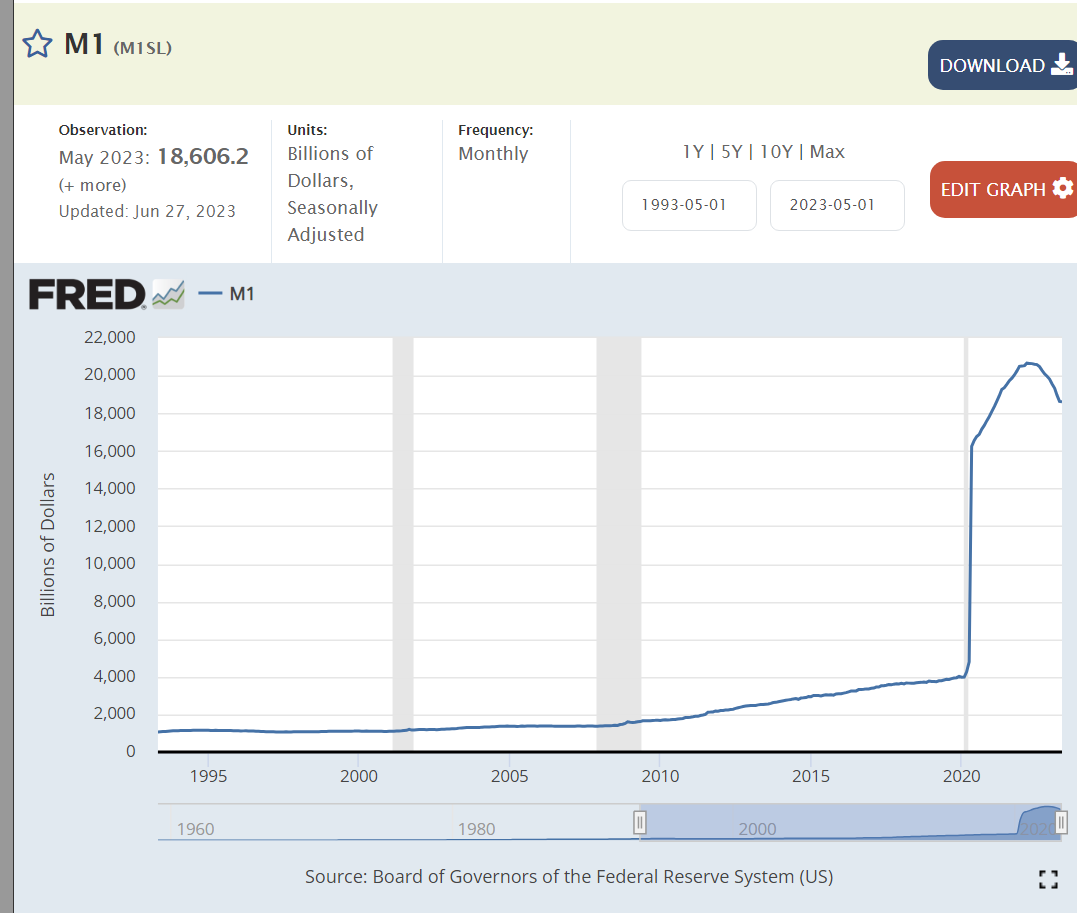
Task: Click the right range slider handle
Action: (x=1061, y=823)
